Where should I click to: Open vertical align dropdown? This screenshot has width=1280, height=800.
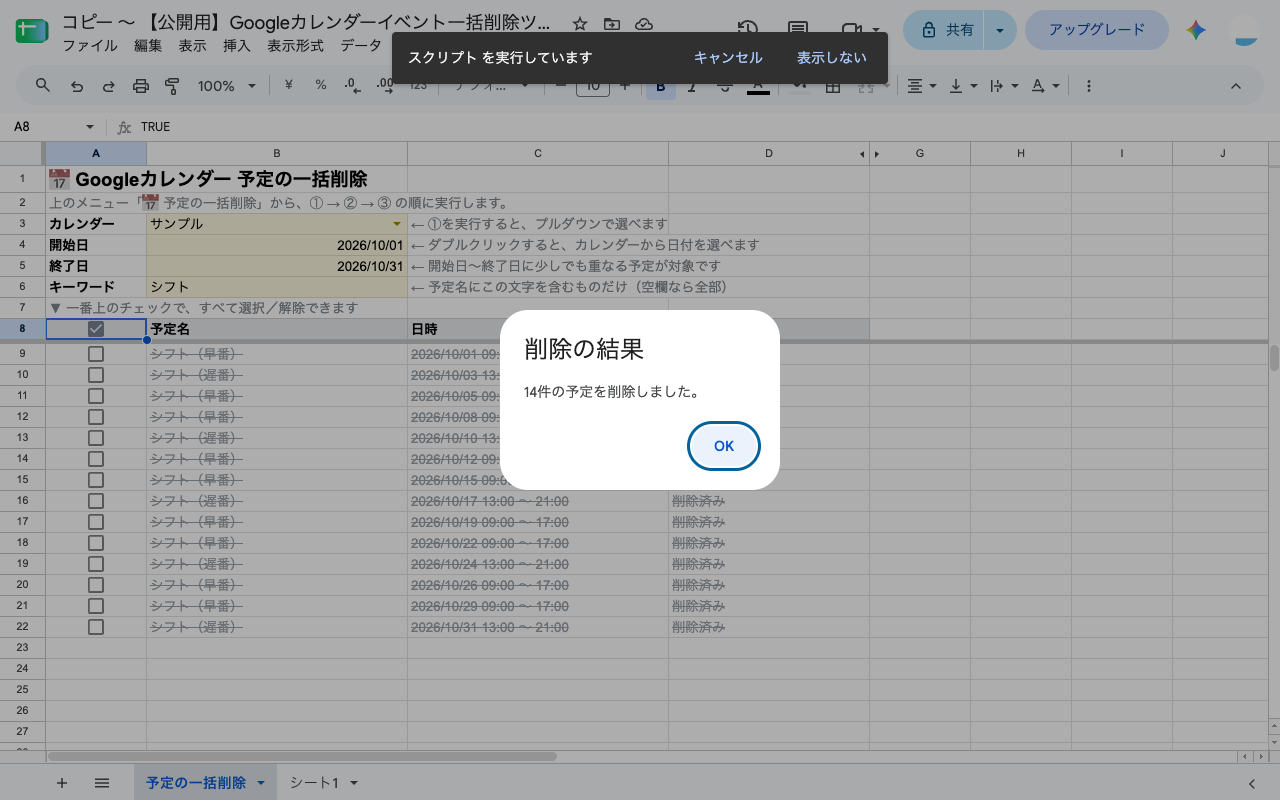[x=963, y=86]
